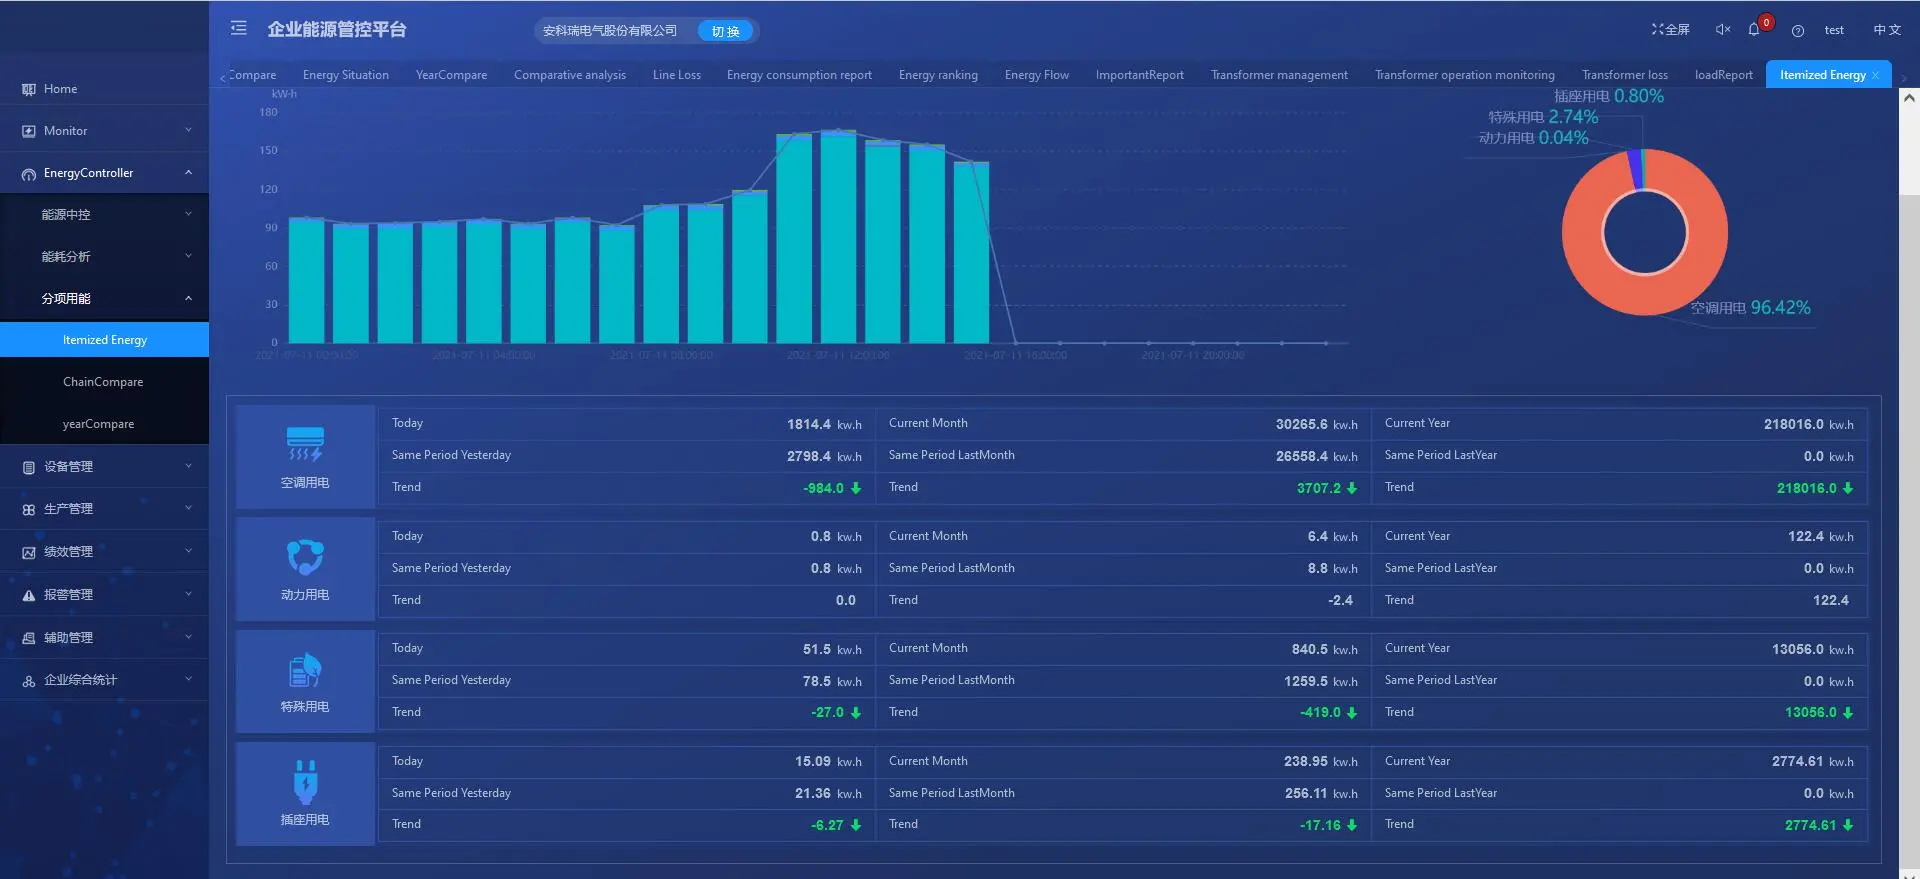Enter fullscreen with 全屏 icon

click(x=1670, y=30)
